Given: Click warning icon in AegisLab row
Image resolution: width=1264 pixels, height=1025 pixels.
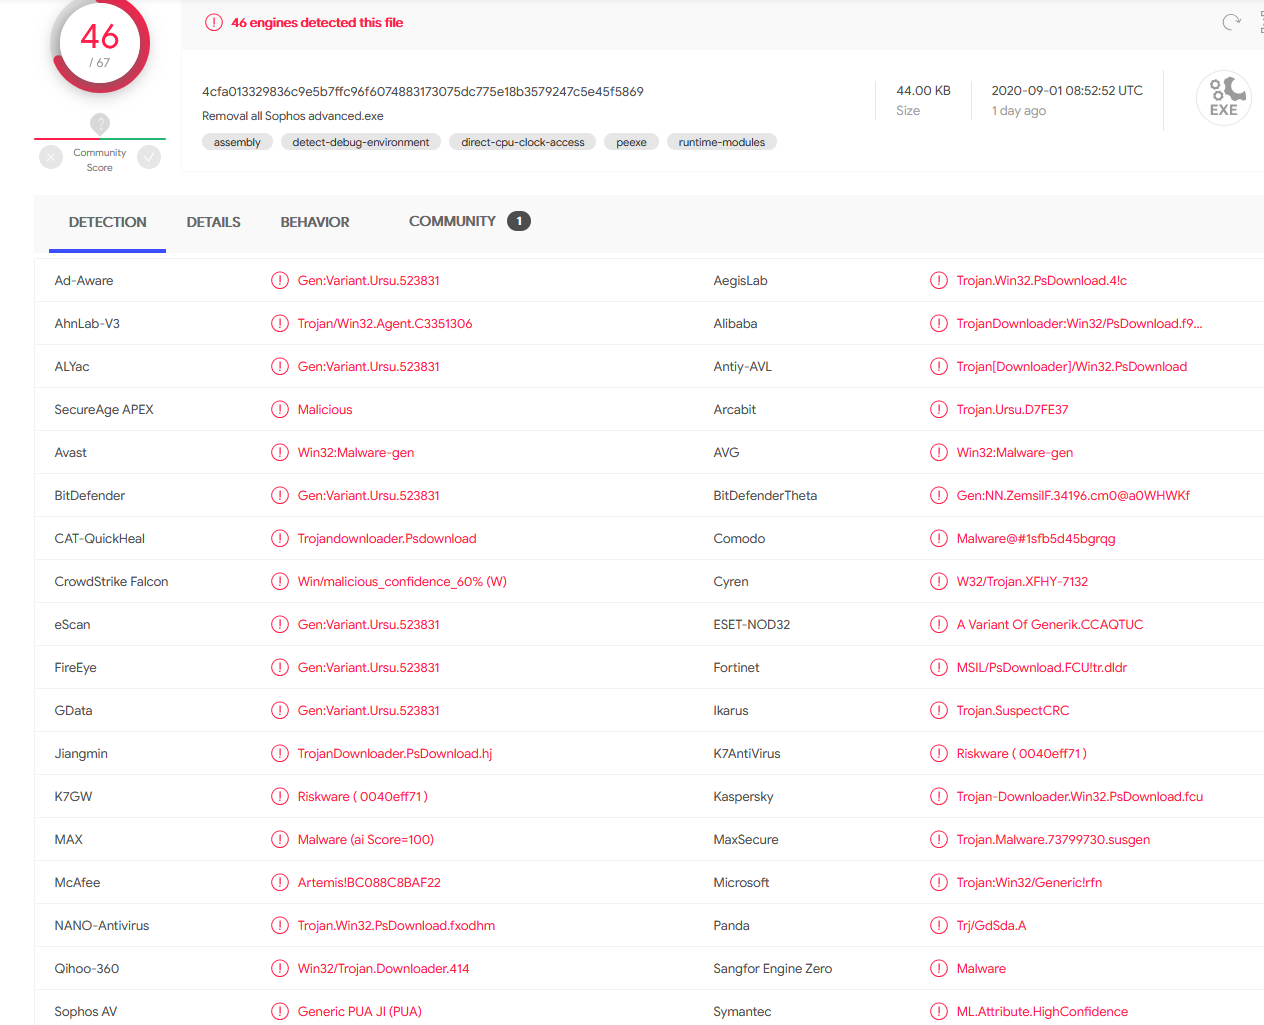Looking at the screenshot, I should tap(939, 280).
